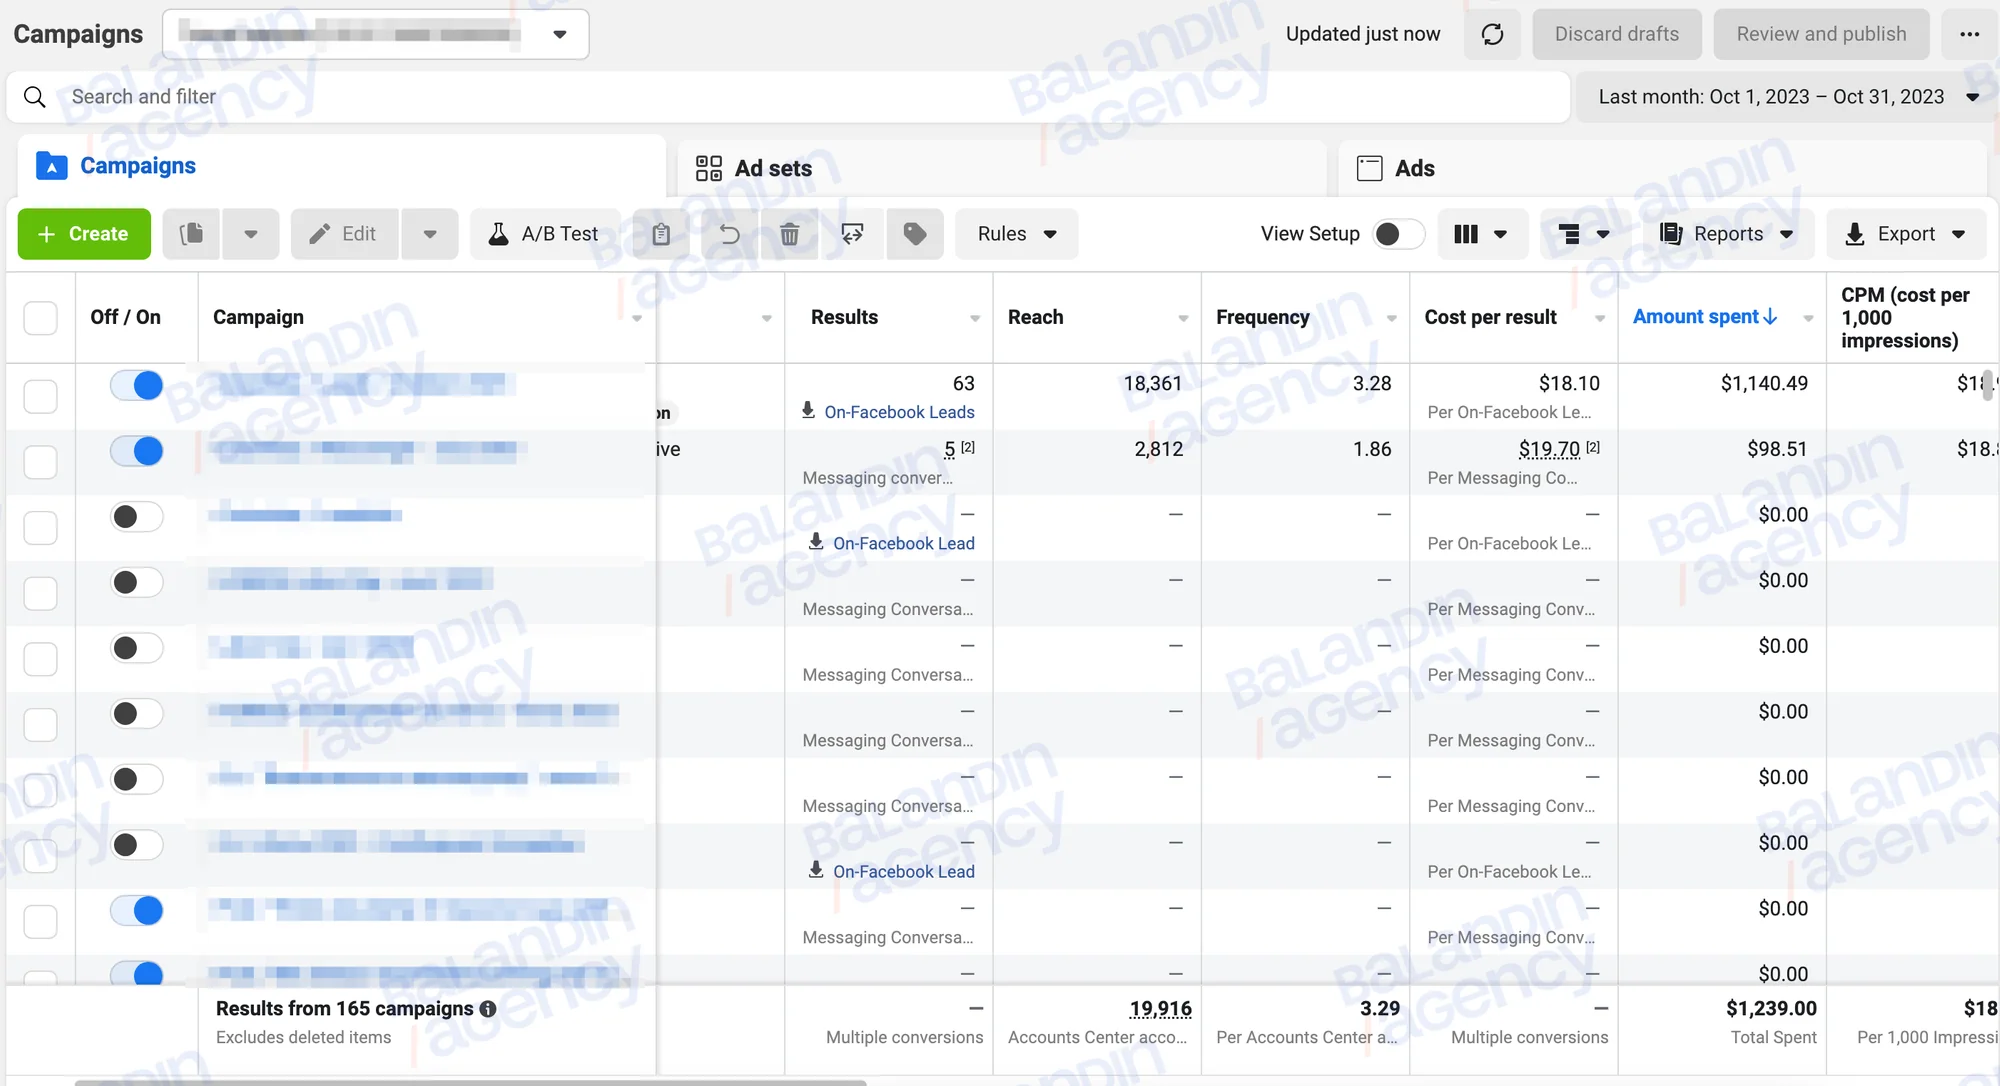The width and height of the screenshot is (2000, 1086).
Task: Turn off the first campaign toggle
Action: click(137, 385)
